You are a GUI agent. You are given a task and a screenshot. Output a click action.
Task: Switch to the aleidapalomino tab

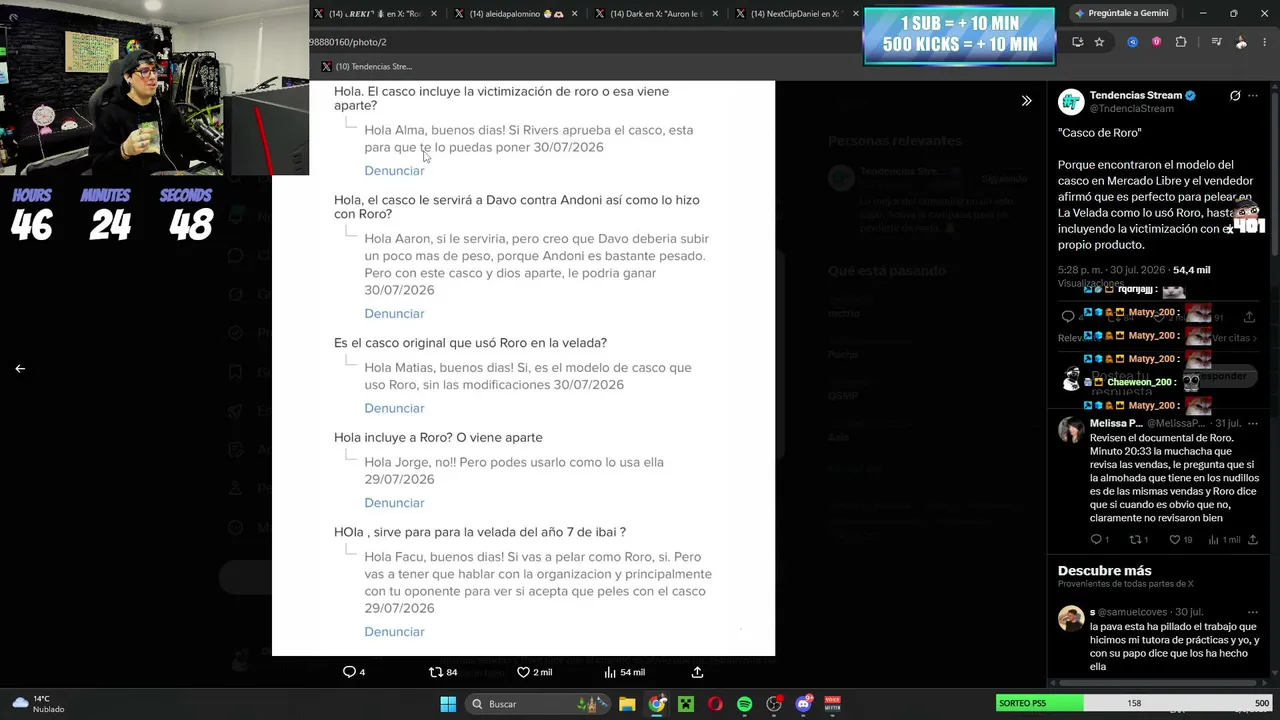click(516, 14)
